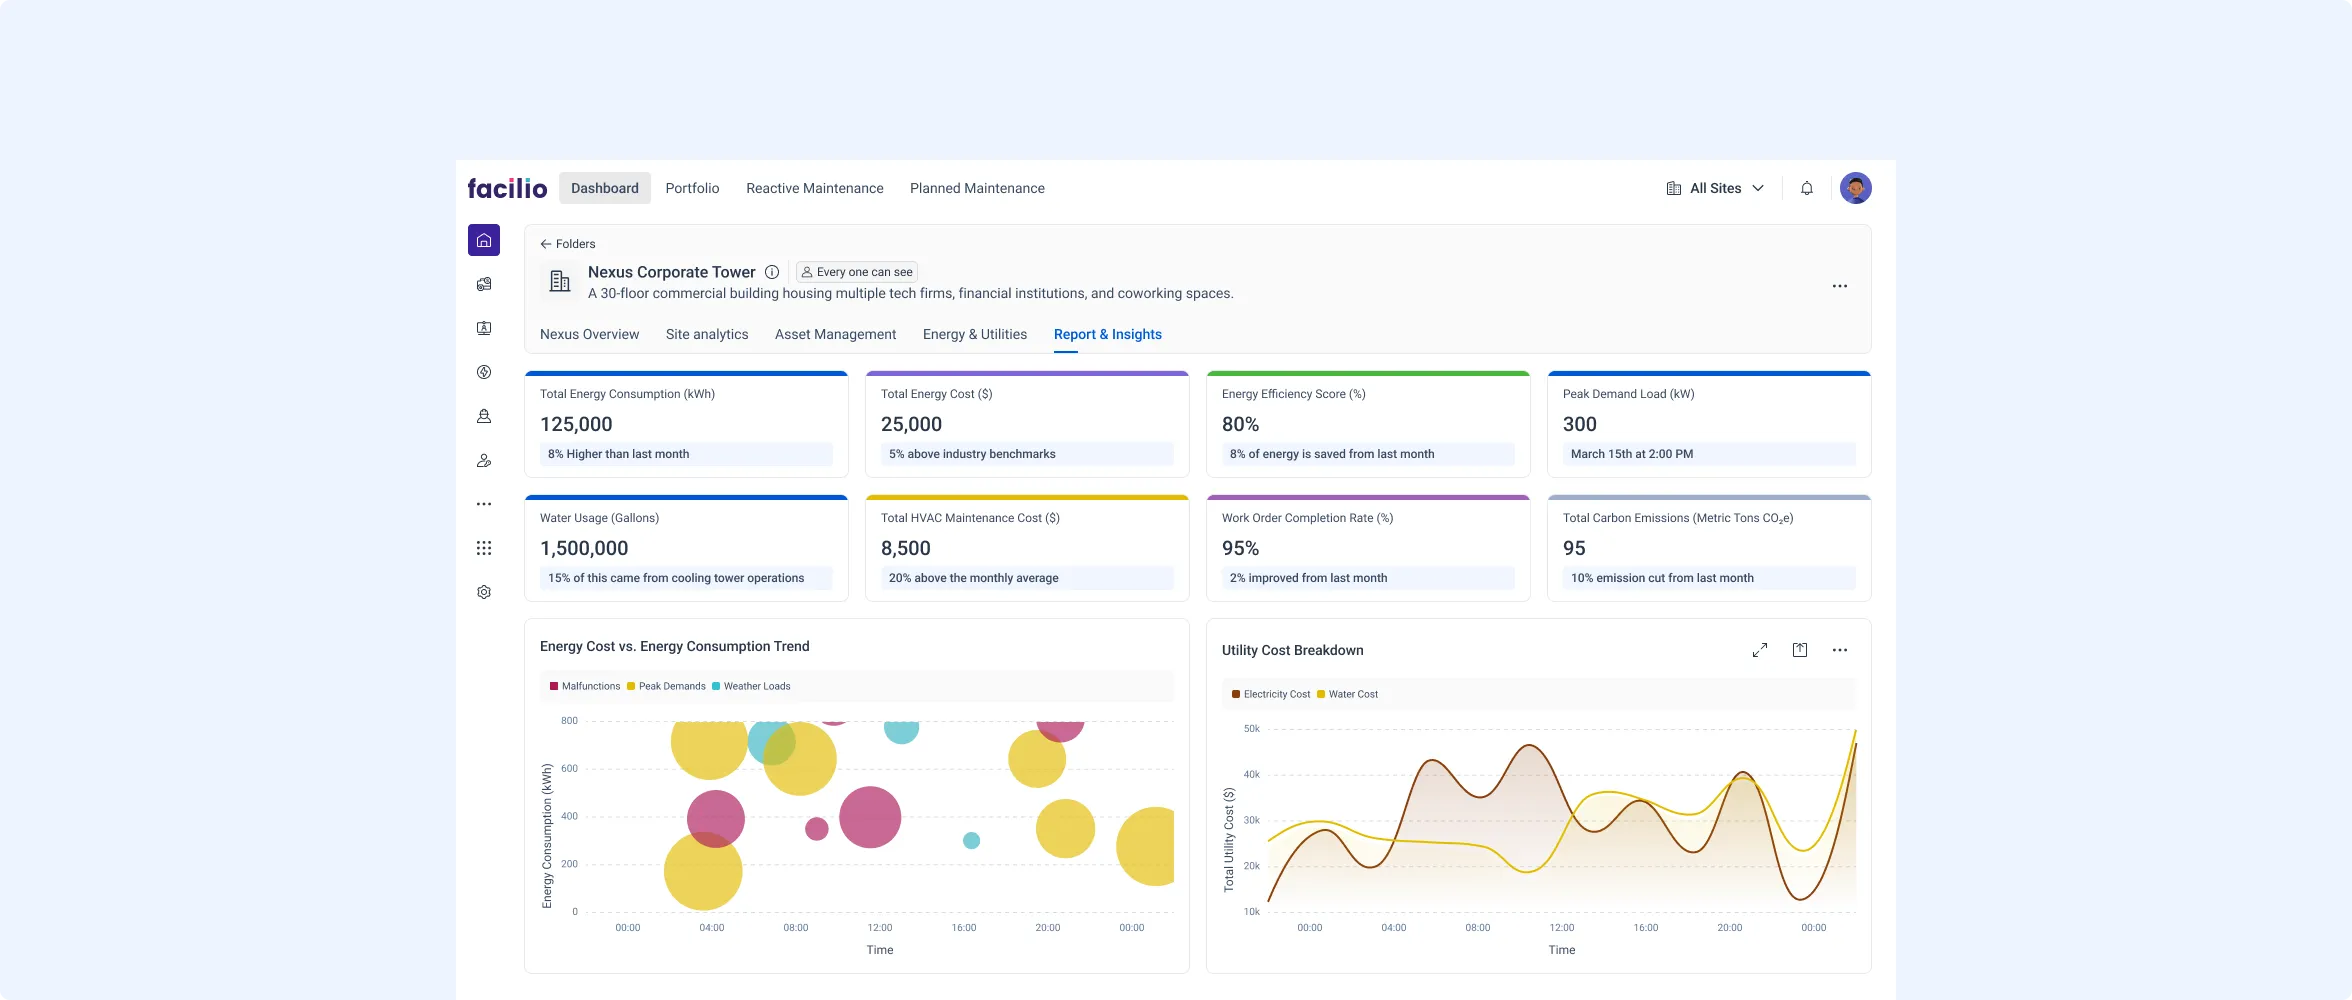Open the more options menu of Utility Cost Breakdown
This screenshot has width=2352, height=1000.
pos(1839,649)
